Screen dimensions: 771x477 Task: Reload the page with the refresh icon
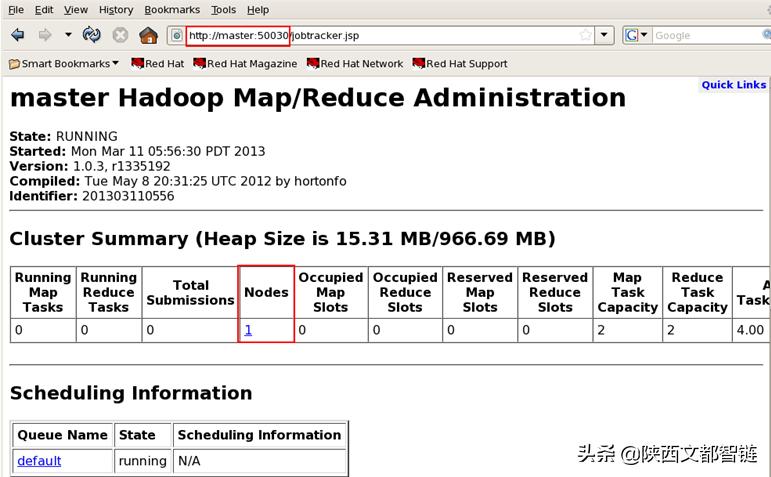tap(91, 35)
